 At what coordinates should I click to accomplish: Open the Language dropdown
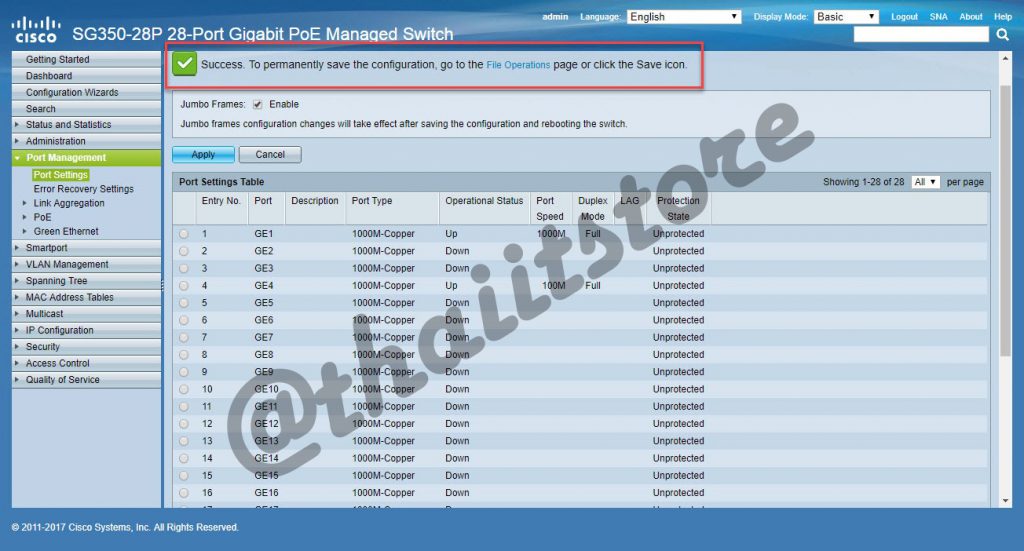pos(683,16)
